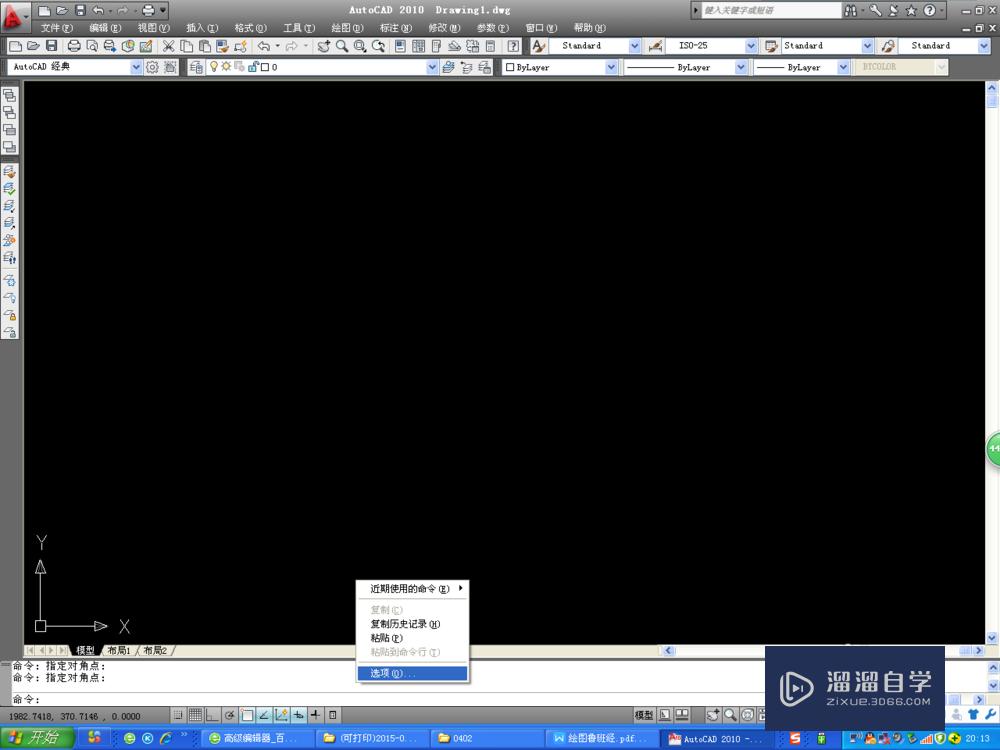This screenshot has width=1000, height=750.
Task: Select the Zoom Realtime magnifier
Action: click(342, 46)
